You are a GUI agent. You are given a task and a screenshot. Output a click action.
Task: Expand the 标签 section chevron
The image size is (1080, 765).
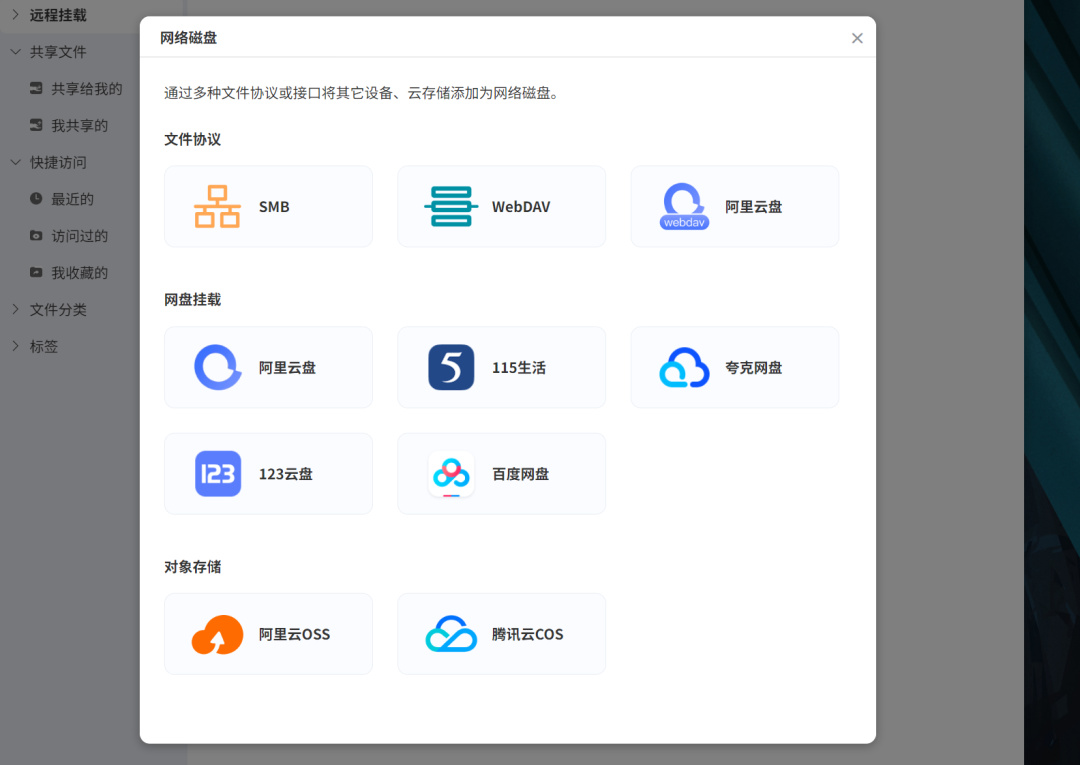pyautogui.click(x=16, y=346)
